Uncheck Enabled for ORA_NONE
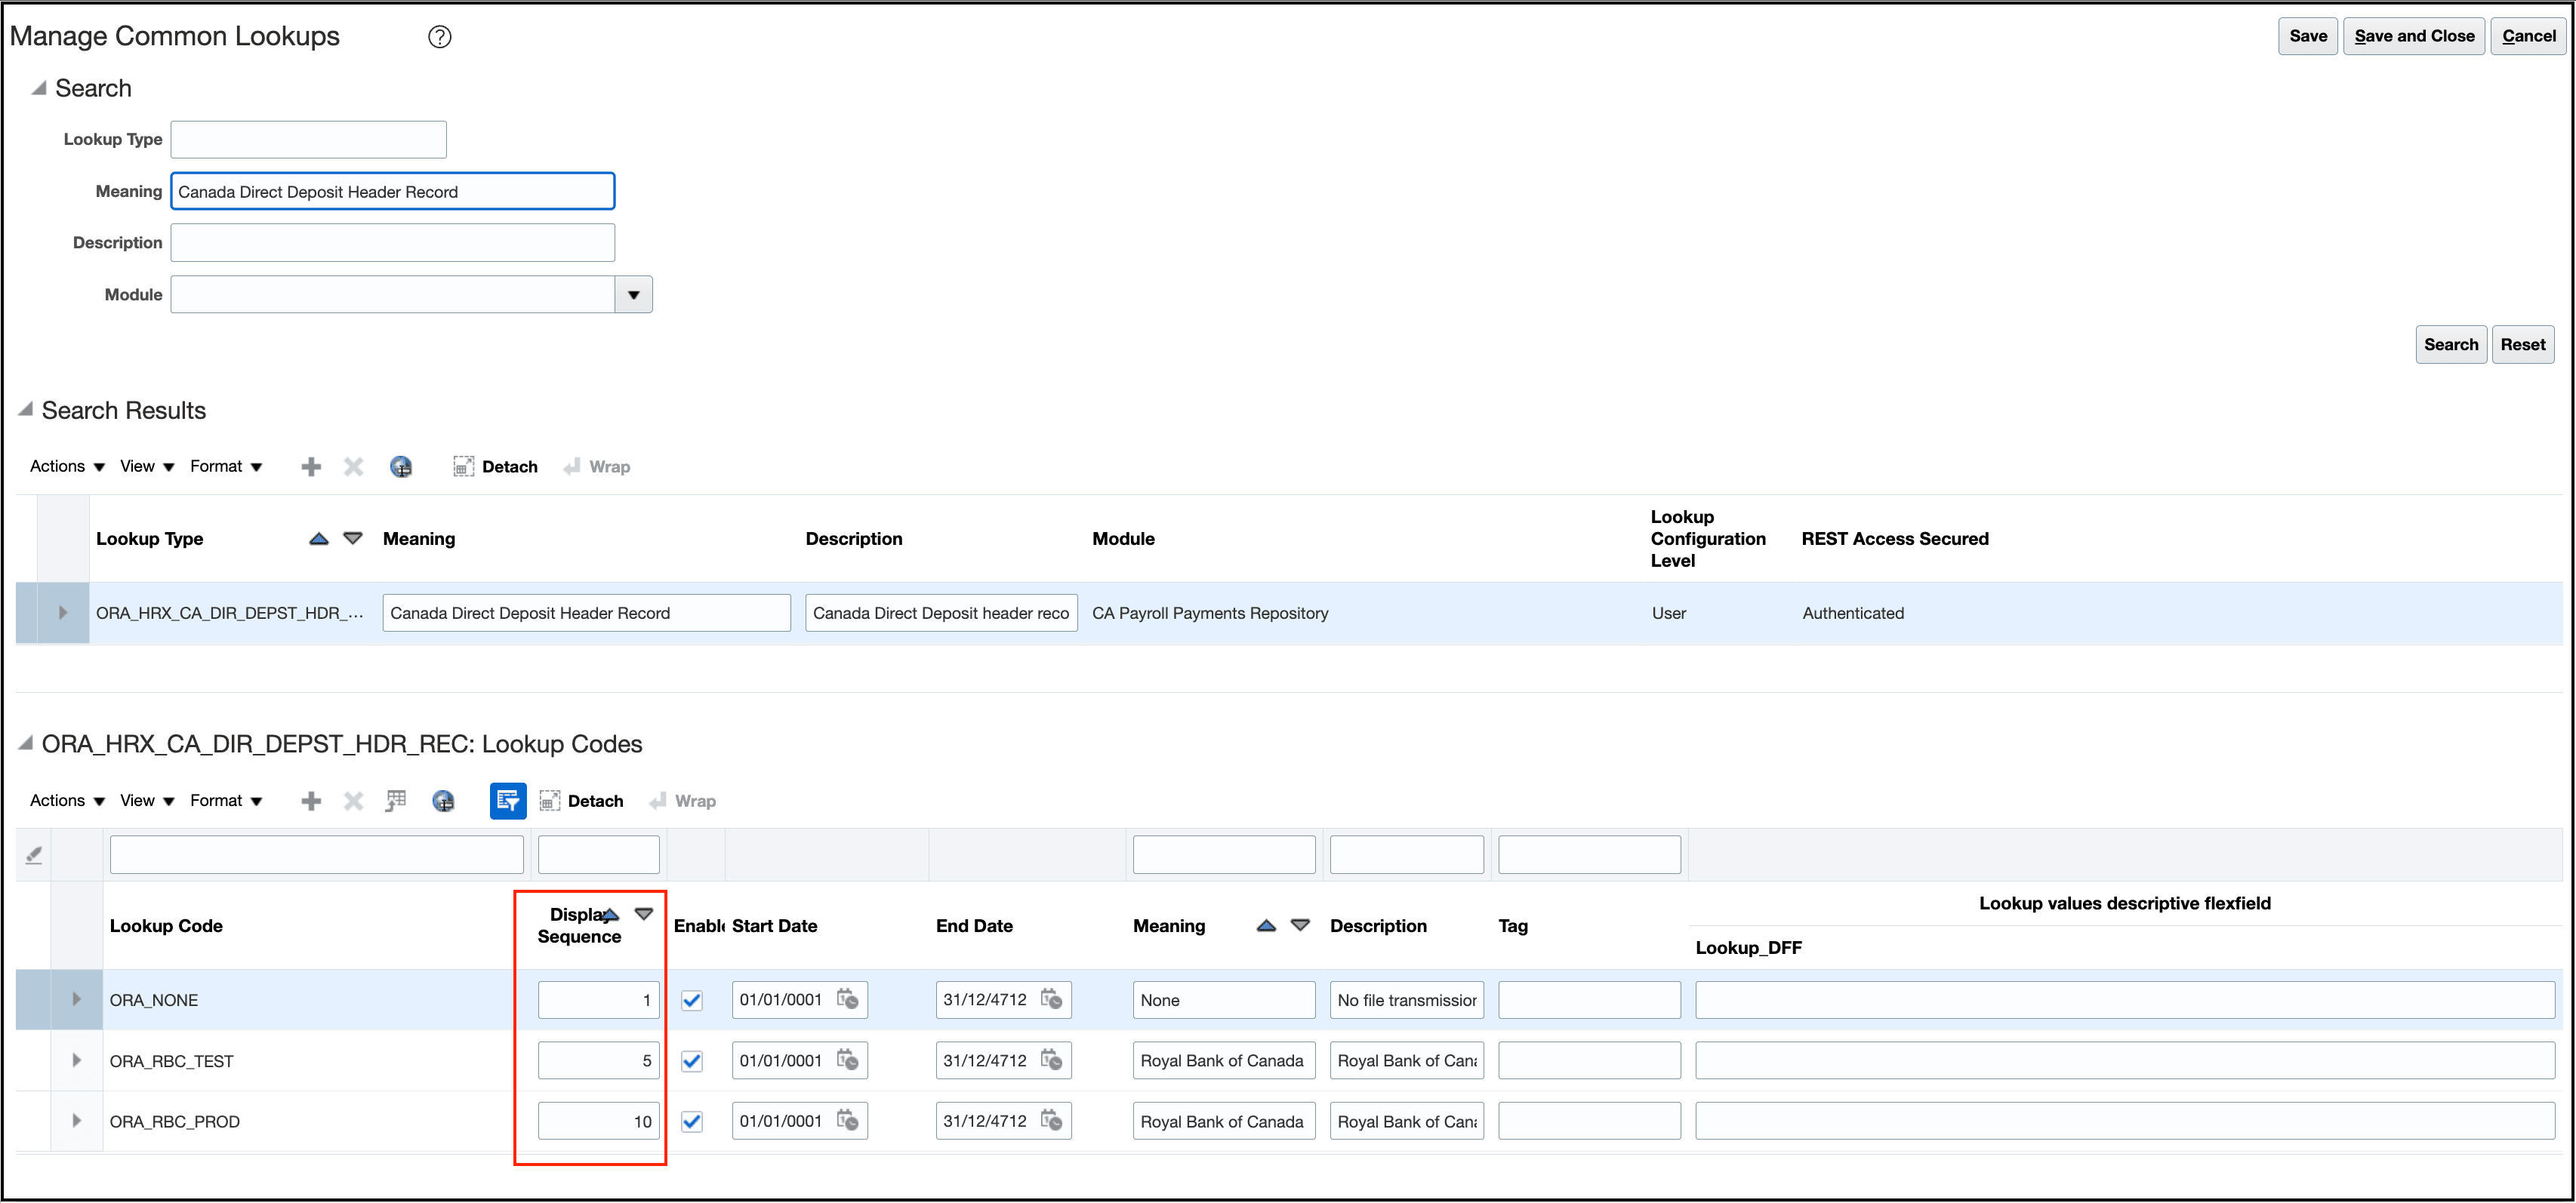Image resolution: width=2576 pixels, height=1203 pixels. [691, 1001]
